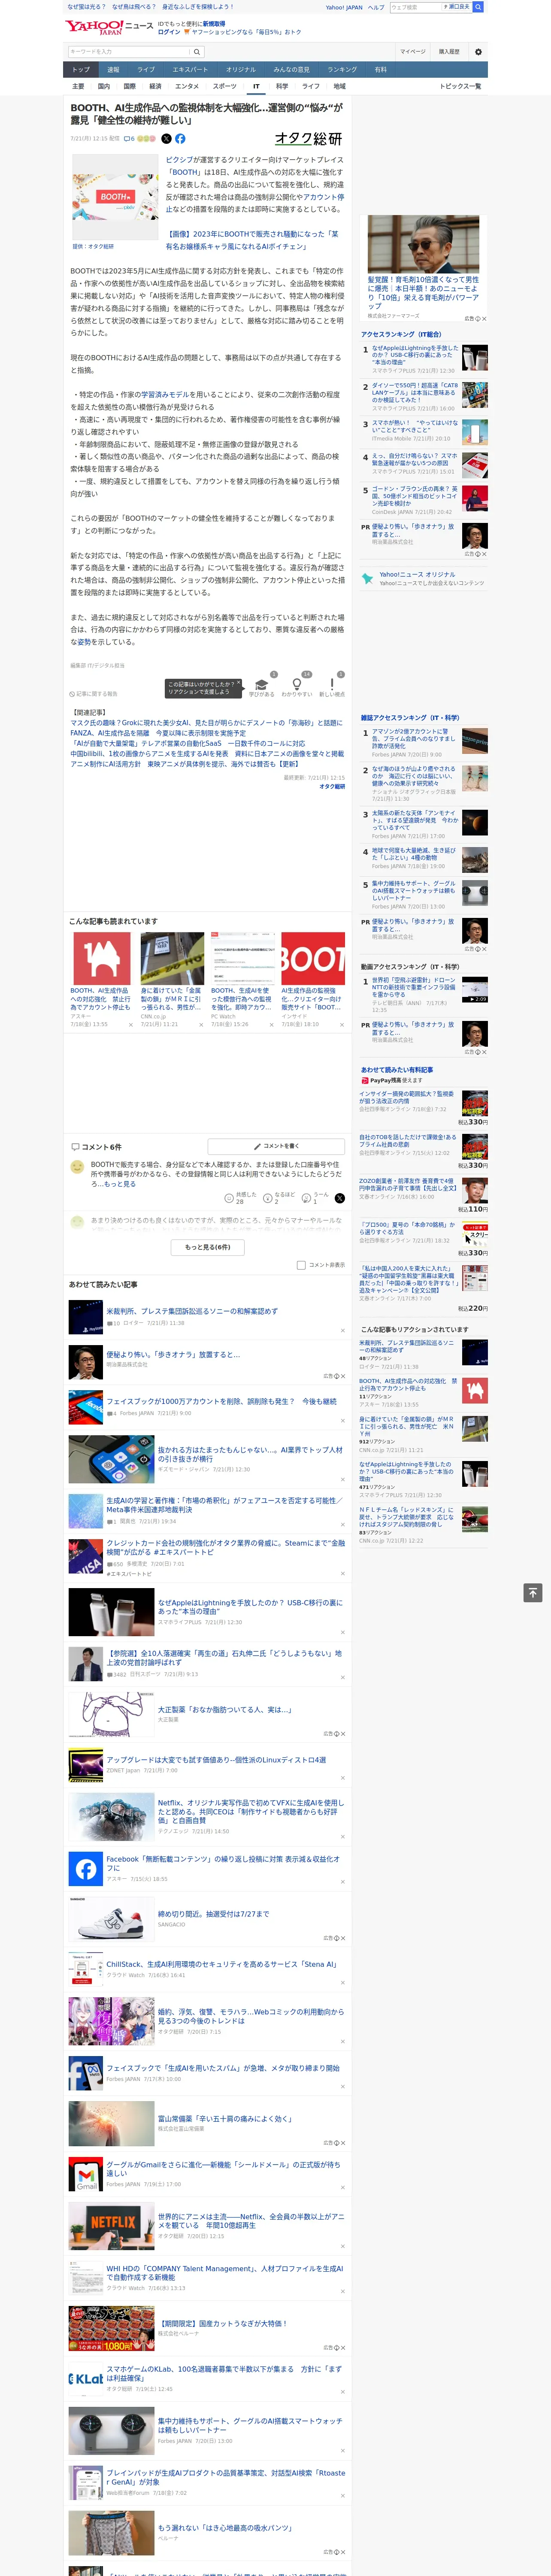
Task: Open comment count bubble icon showing 6
Action: (129, 139)
